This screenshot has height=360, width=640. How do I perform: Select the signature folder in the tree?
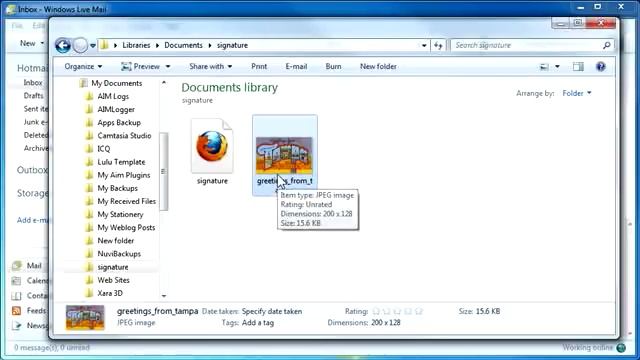[113, 267]
